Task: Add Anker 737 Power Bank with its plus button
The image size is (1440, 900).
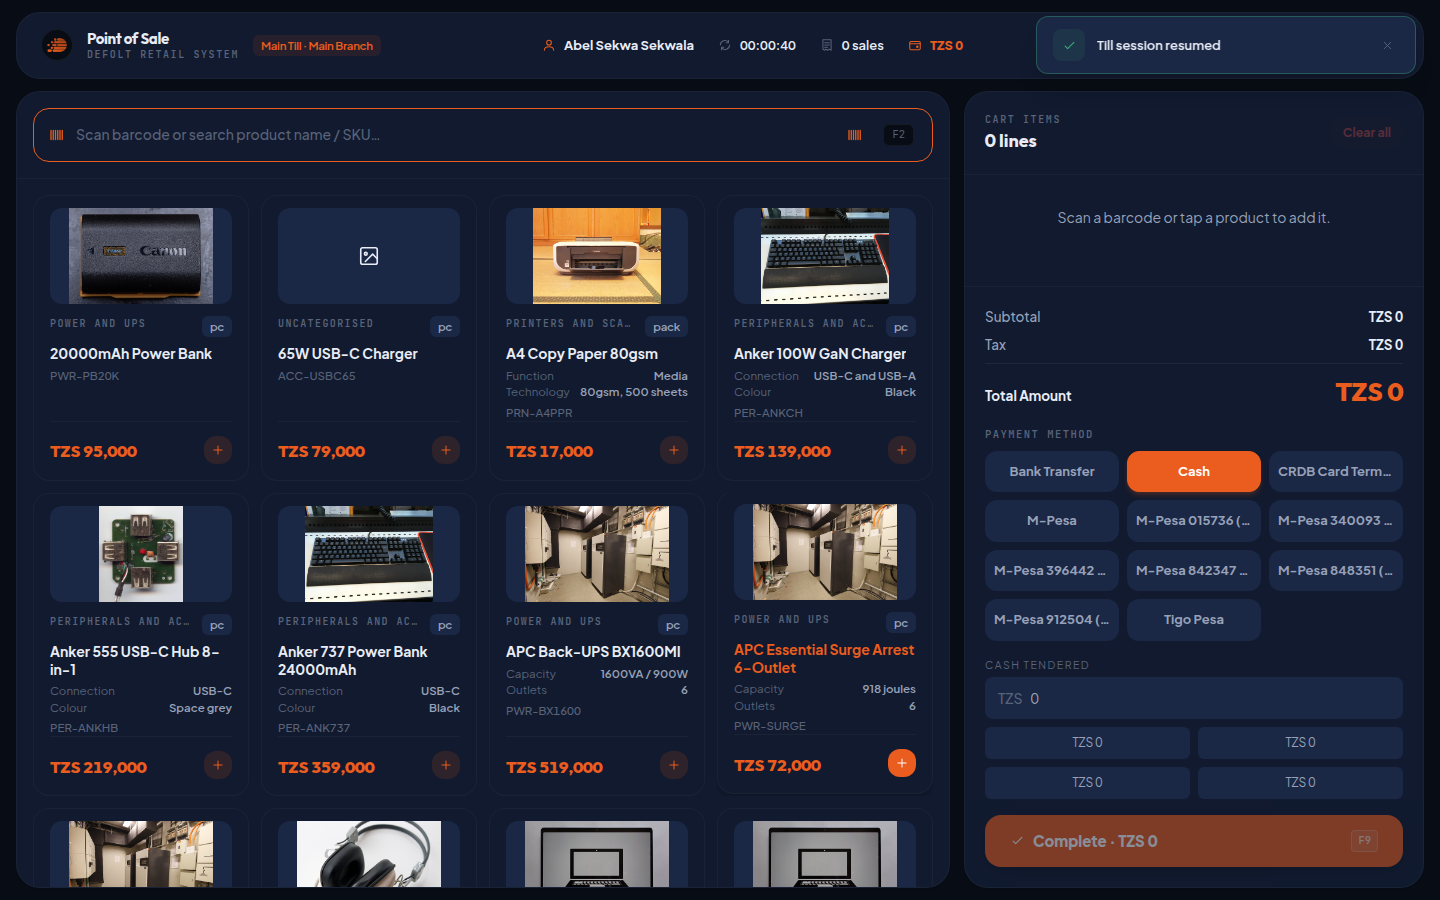Action: 446,766
